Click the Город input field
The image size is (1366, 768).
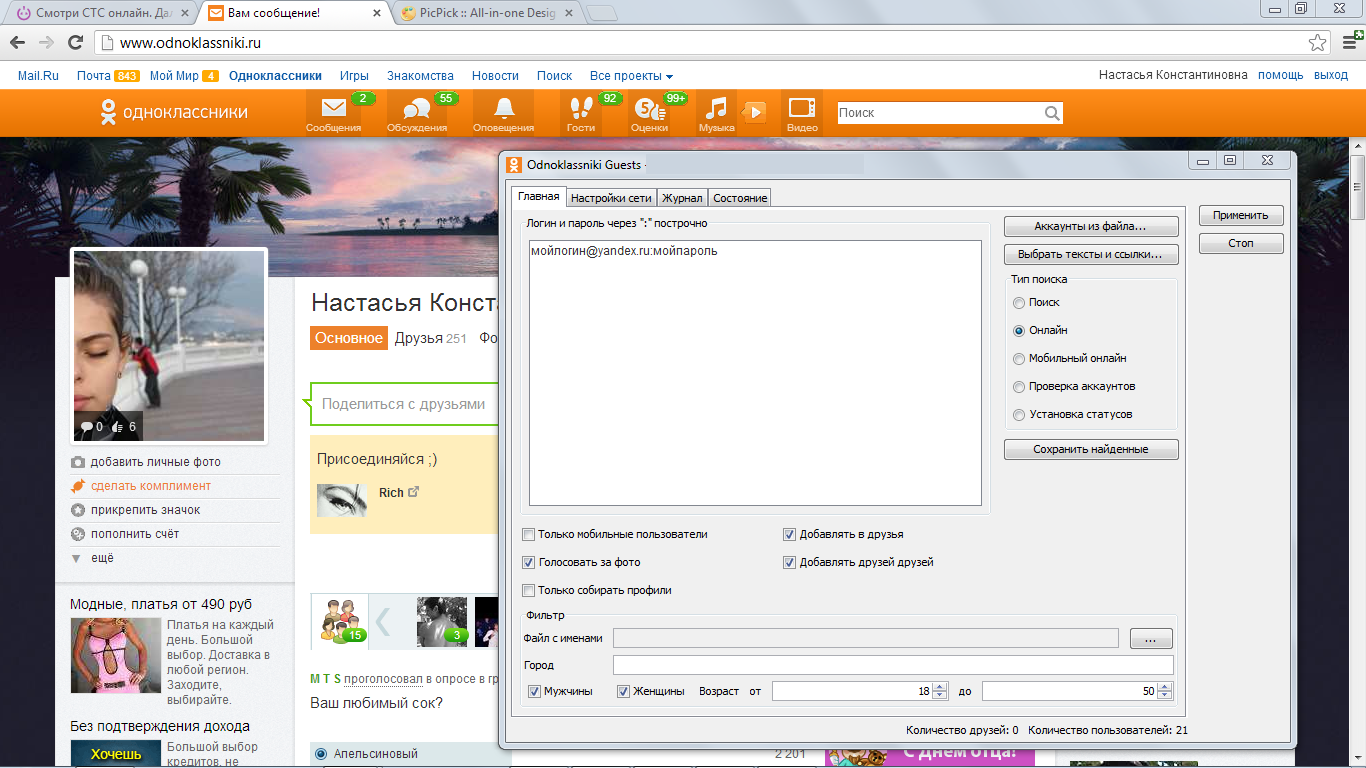point(893,665)
